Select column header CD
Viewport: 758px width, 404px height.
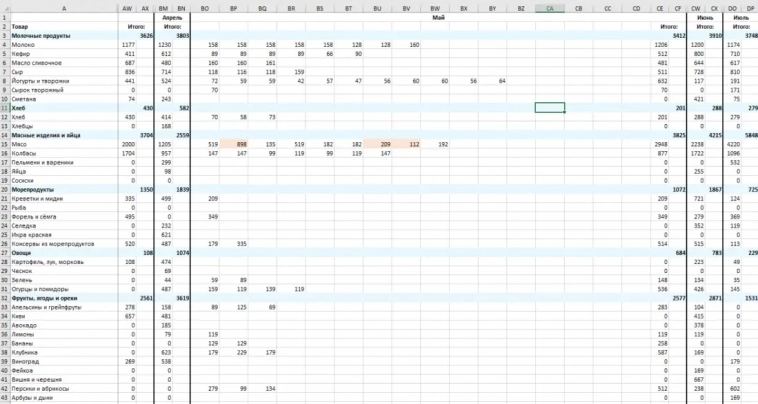[636, 9]
